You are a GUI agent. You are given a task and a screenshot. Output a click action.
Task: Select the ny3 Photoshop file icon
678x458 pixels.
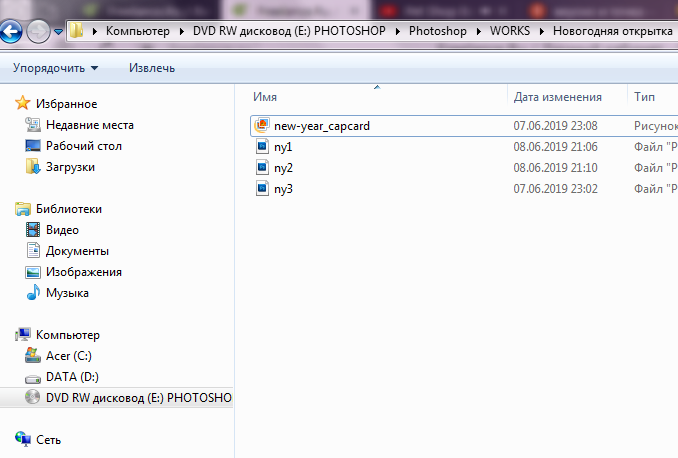(x=262, y=189)
